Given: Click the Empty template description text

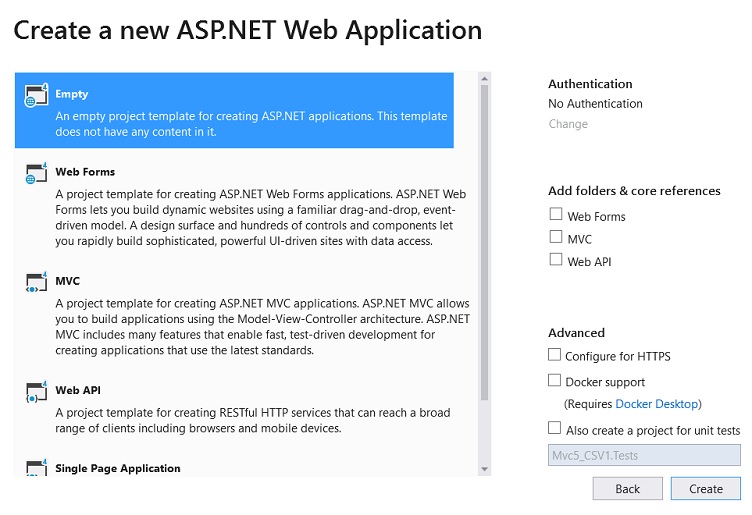Looking at the screenshot, I should (x=251, y=124).
